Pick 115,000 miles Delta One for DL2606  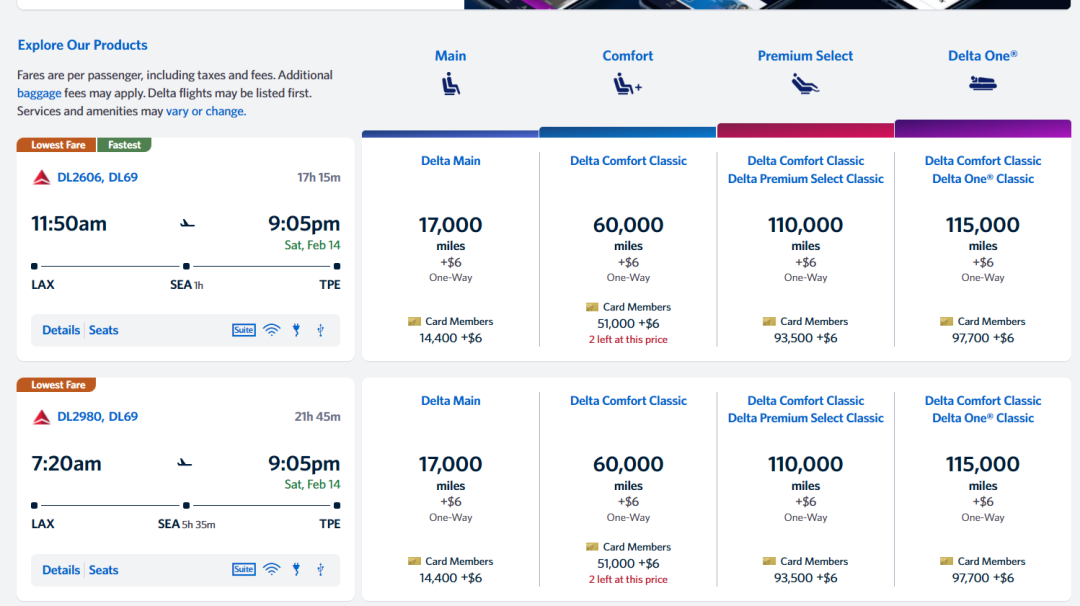click(x=982, y=226)
